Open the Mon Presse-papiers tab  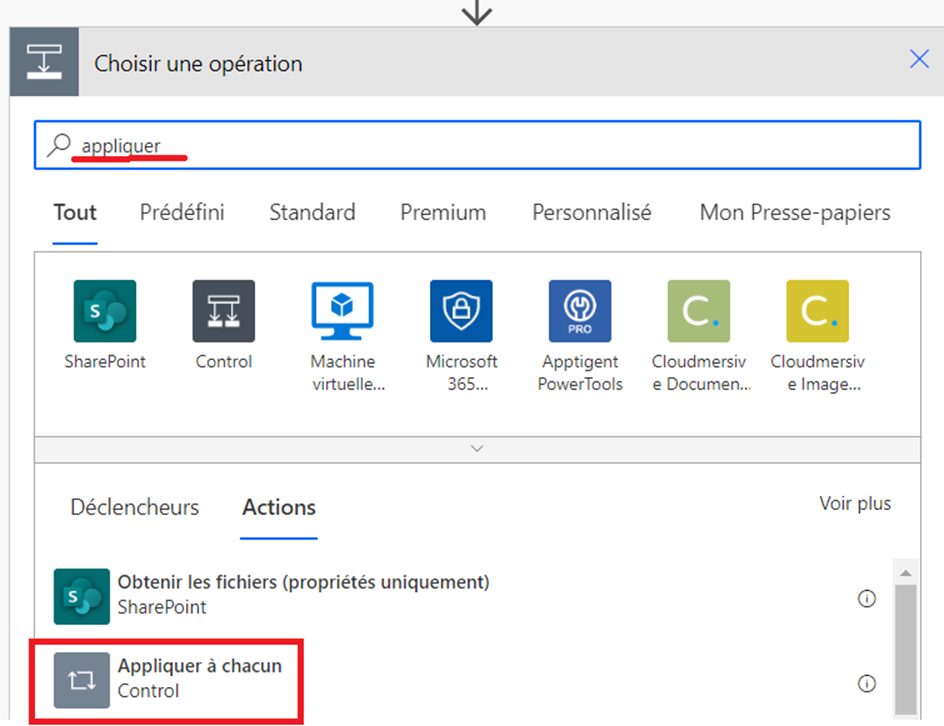pos(795,213)
